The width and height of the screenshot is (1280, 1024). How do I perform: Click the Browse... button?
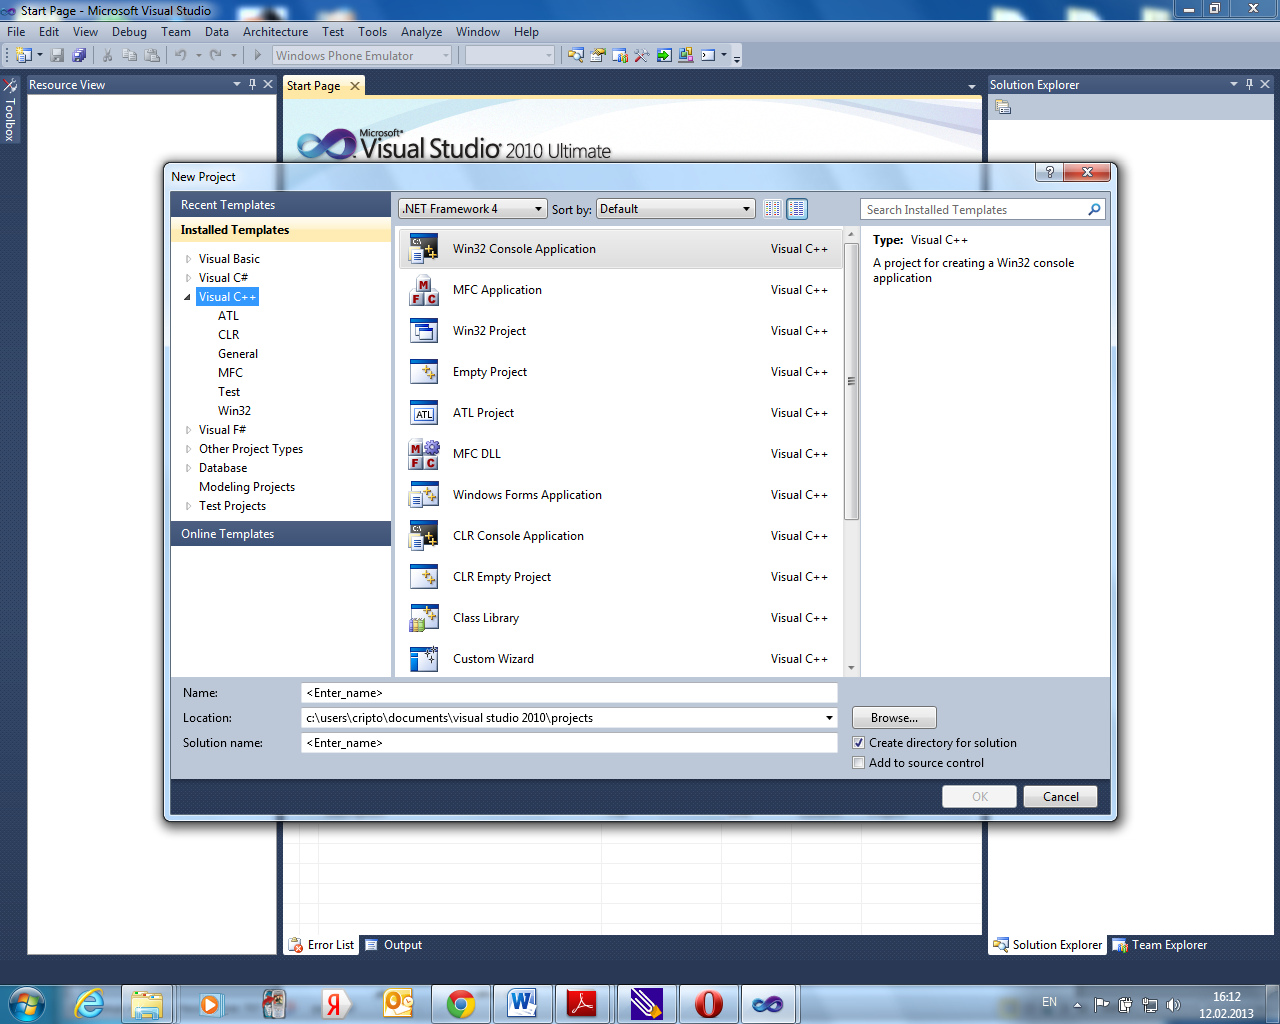click(894, 718)
